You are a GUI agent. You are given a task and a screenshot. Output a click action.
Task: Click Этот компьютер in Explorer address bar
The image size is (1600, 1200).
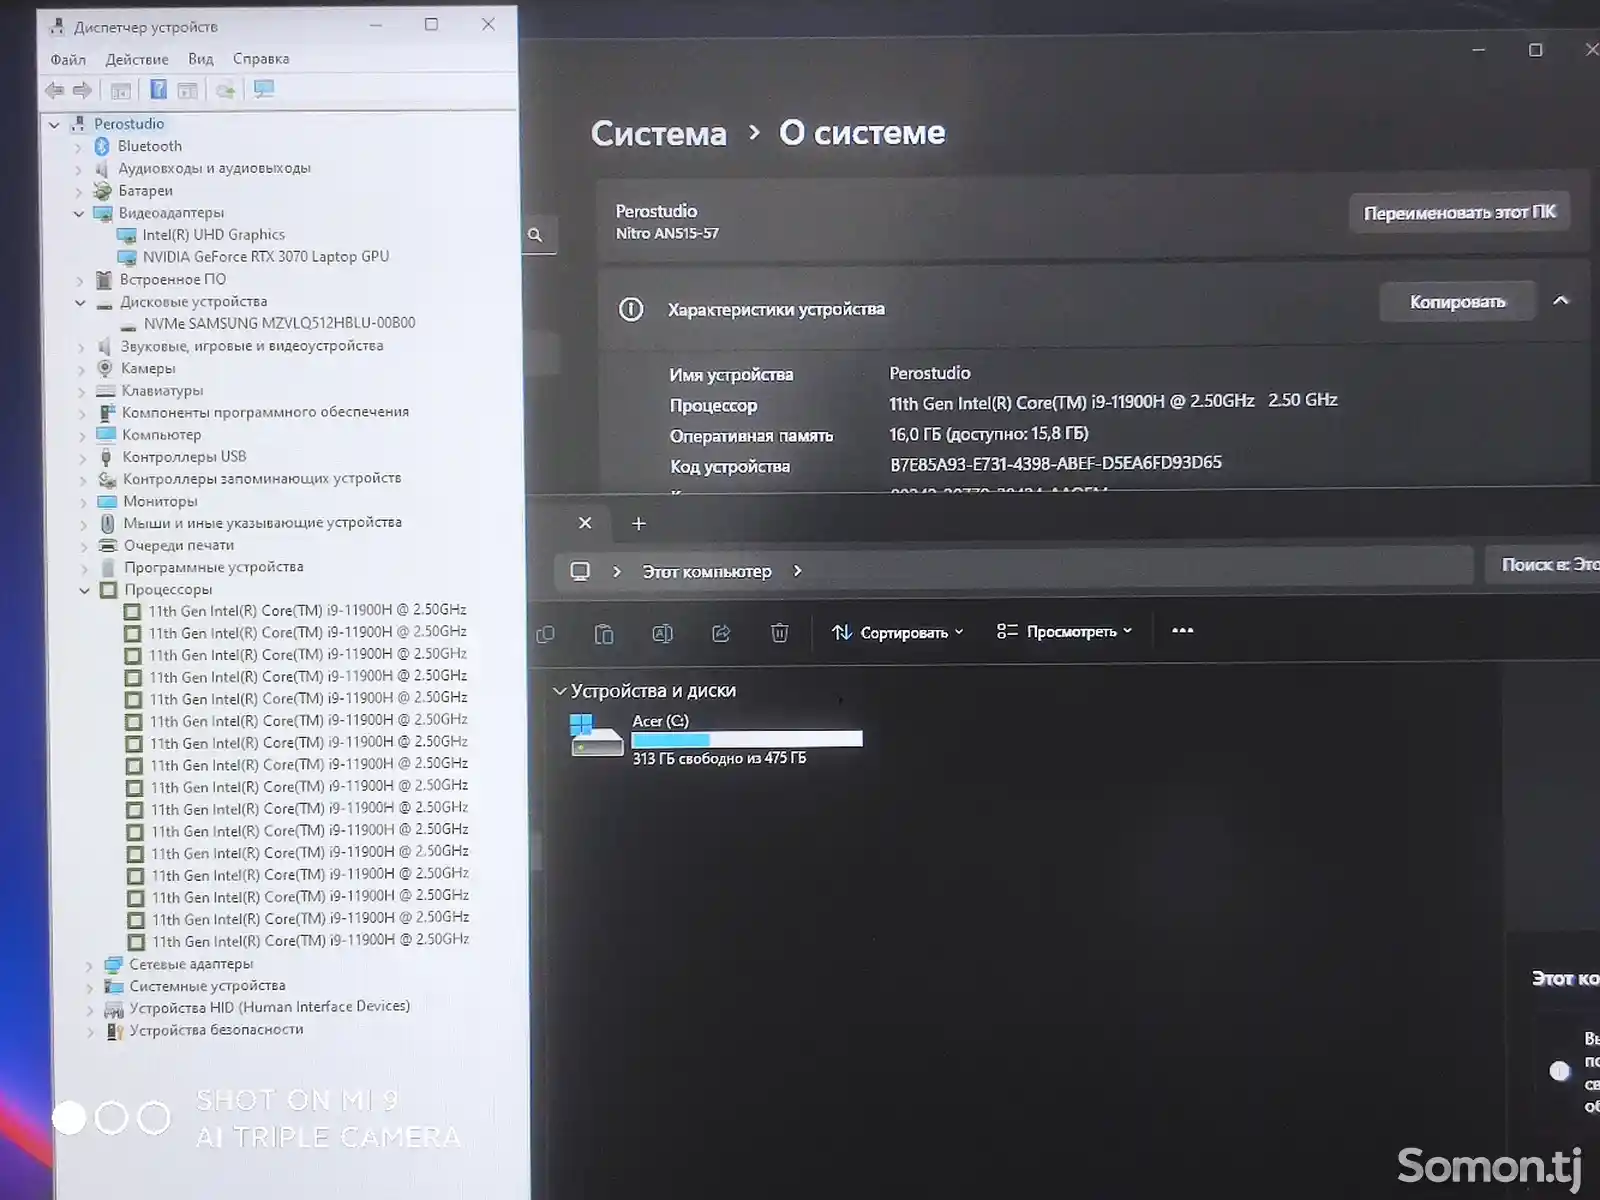pyautogui.click(x=707, y=571)
